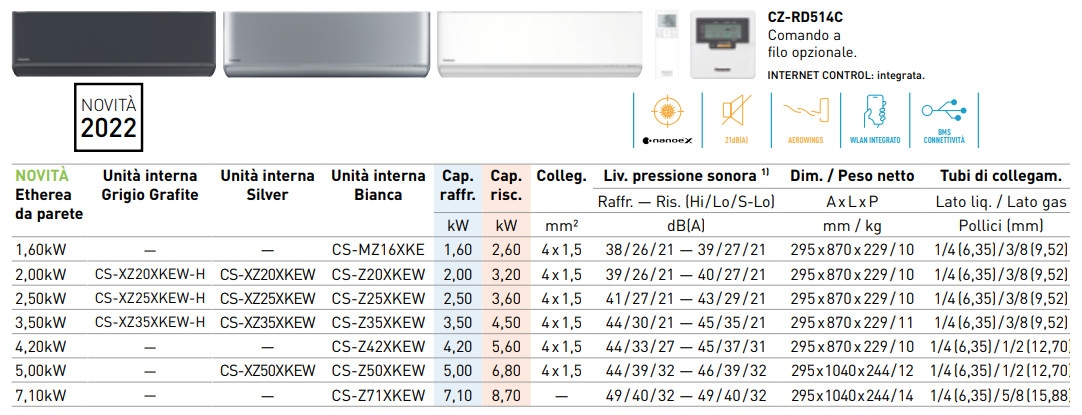Select silver model CS-XZ50XKEW
This screenshot has width=1082, height=415.
[268, 371]
